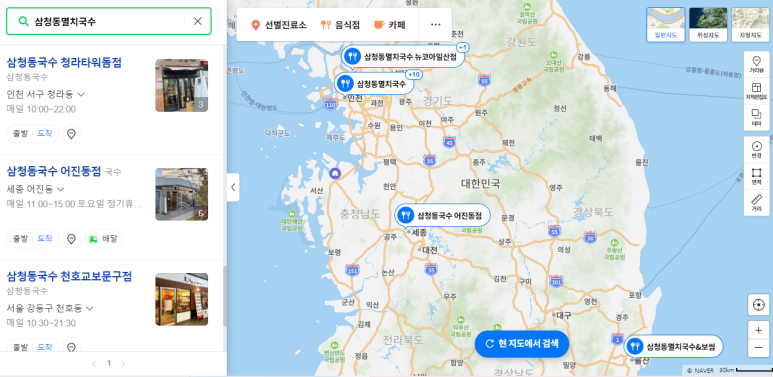Image resolution: width=773 pixels, height=377 pixels.
Task: Click map marker 삼청동멸치국수&보쌈
Action: (673, 346)
